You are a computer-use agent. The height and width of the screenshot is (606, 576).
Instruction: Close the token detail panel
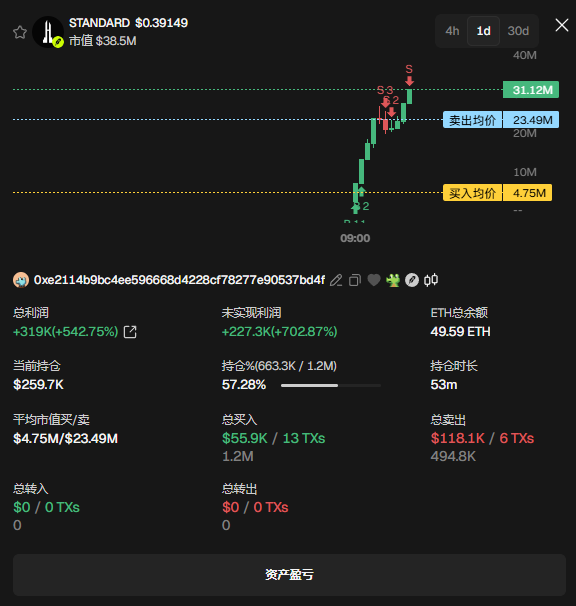[562, 26]
